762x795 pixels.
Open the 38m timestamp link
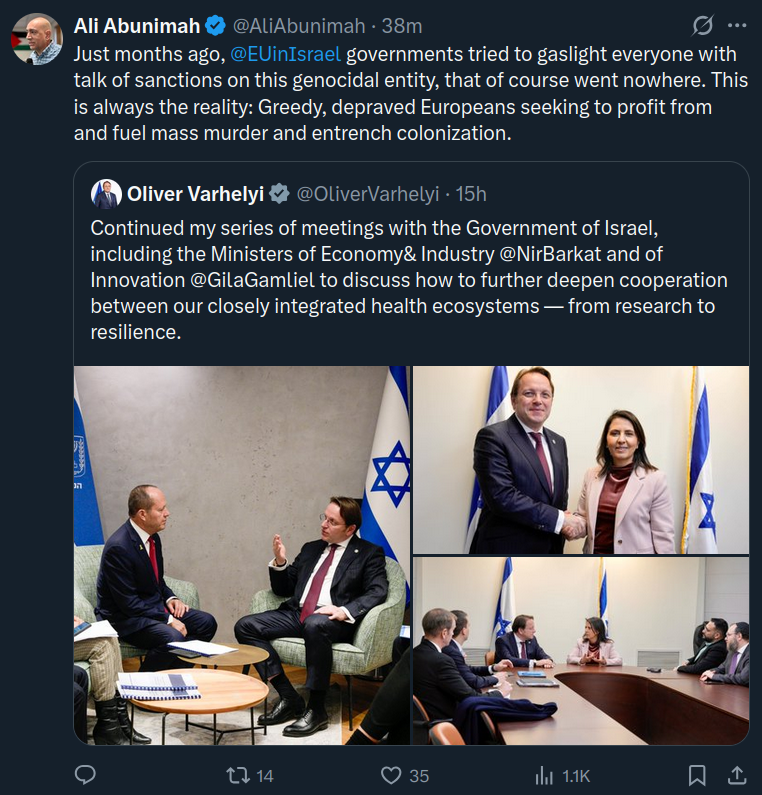click(x=403, y=26)
